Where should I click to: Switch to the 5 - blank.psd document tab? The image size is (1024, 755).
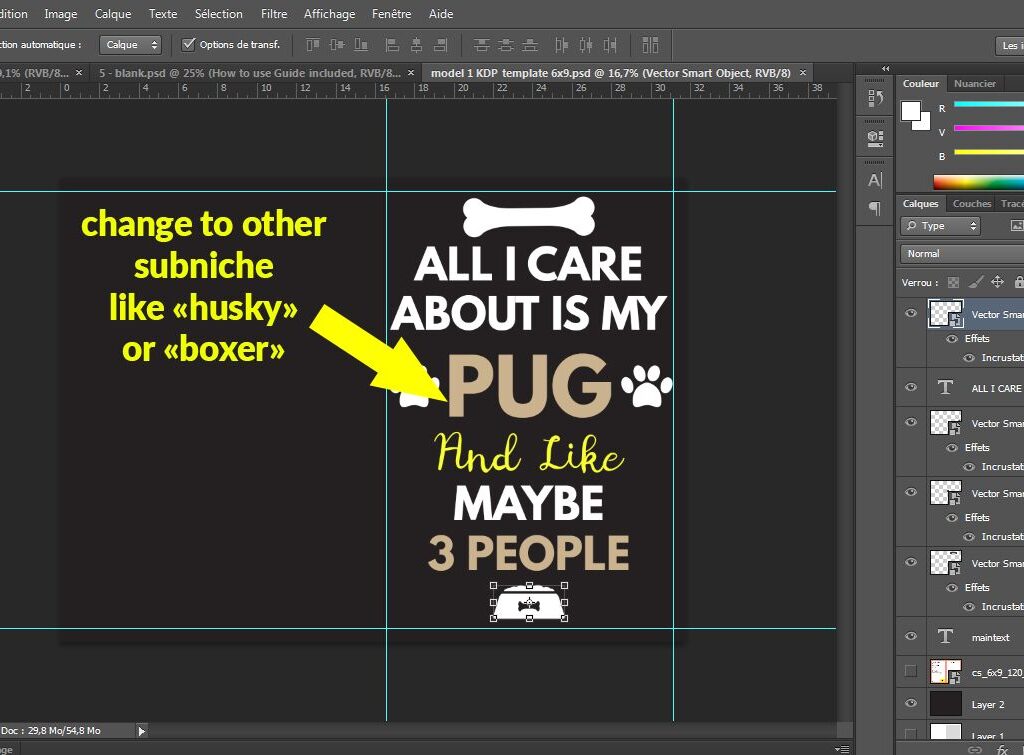(250, 73)
